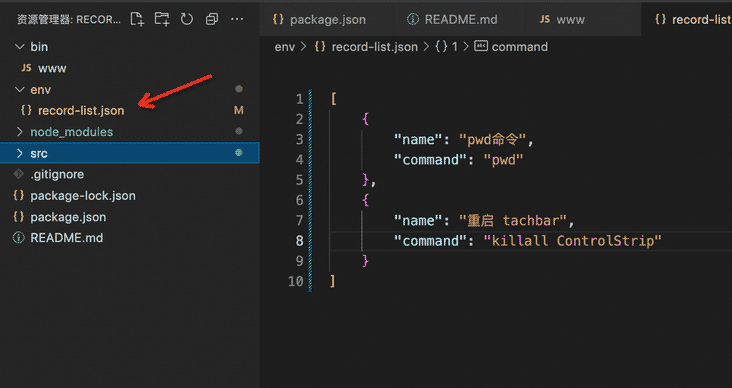Click the info icon beside README.md in tree
The width and height of the screenshot is (732, 388).
point(18,238)
